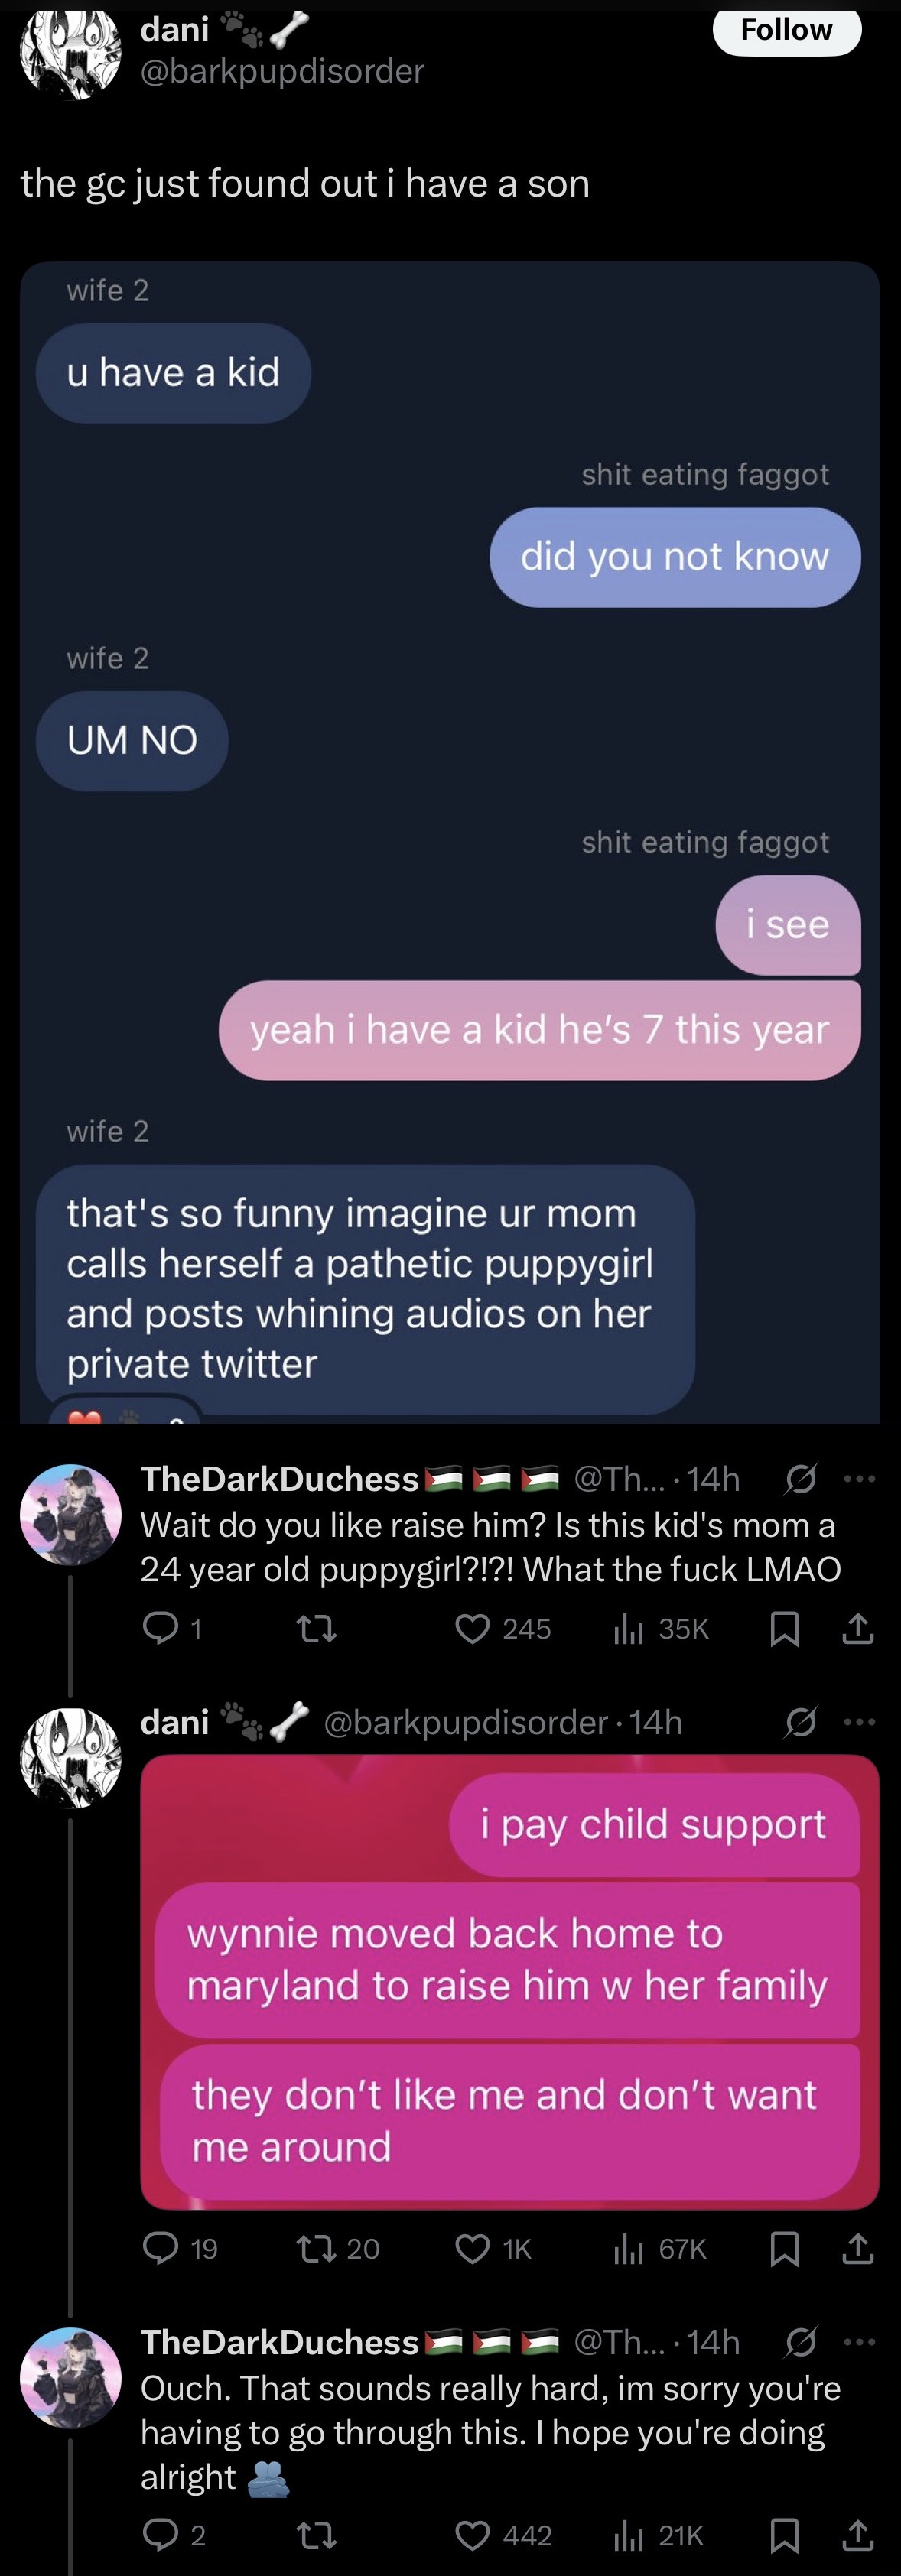
Task: Bookmark TheDarkDuchess's first comment
Action: 785,1629
